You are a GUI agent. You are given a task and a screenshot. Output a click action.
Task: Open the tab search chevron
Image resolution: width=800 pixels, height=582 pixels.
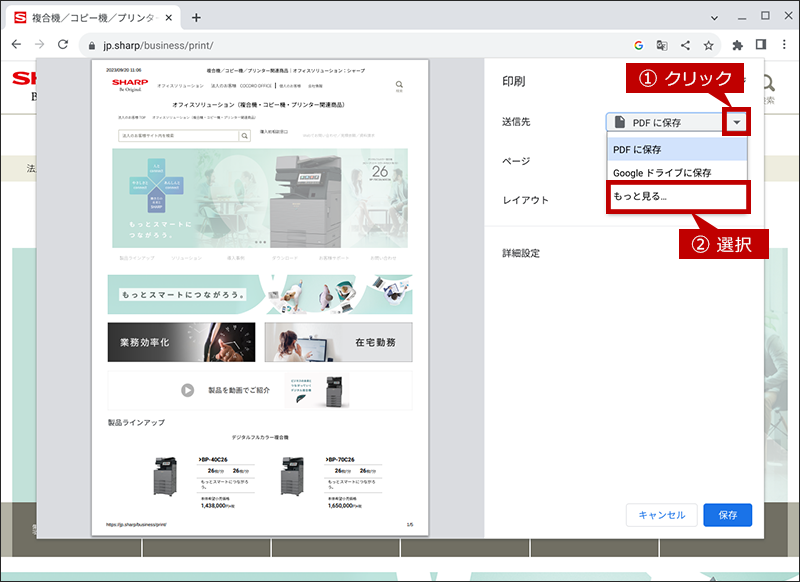click(714, 18)
